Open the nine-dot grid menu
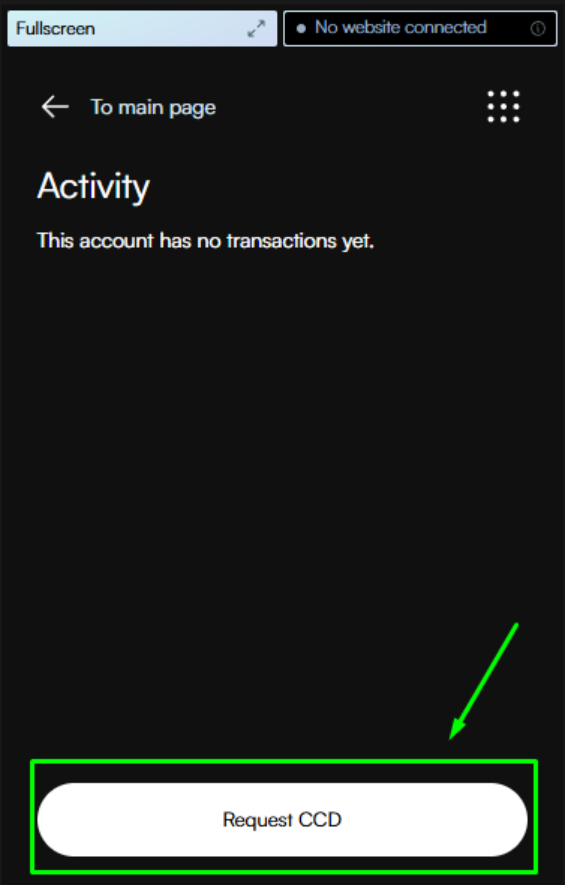 (503, 107)
